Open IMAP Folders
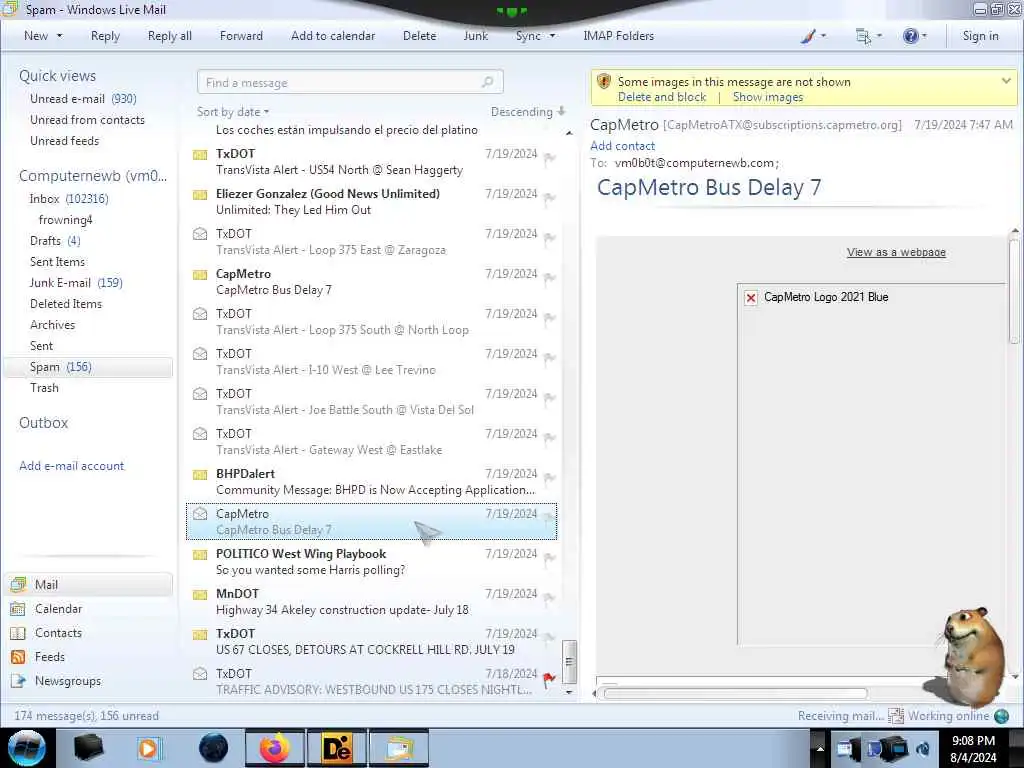 618,36
